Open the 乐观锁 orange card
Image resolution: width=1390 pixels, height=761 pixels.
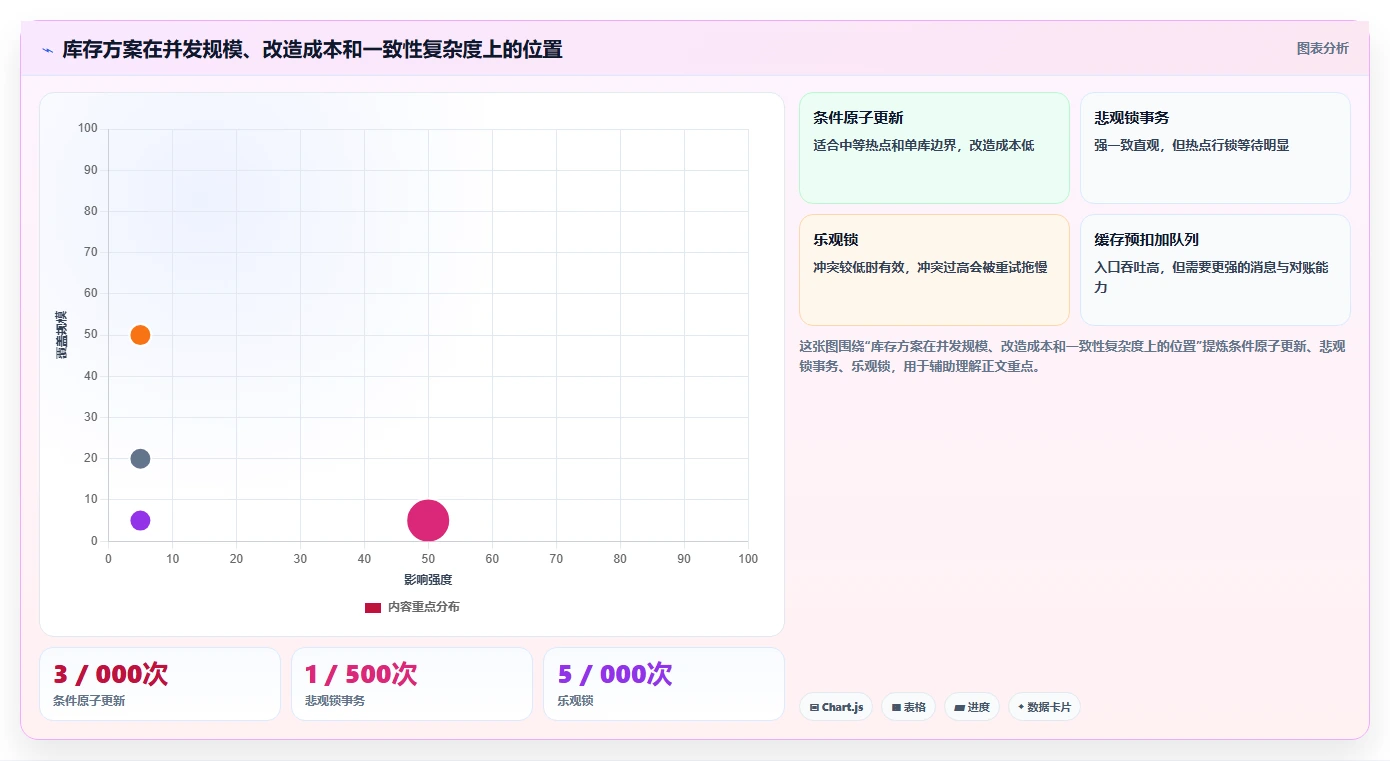934,270
